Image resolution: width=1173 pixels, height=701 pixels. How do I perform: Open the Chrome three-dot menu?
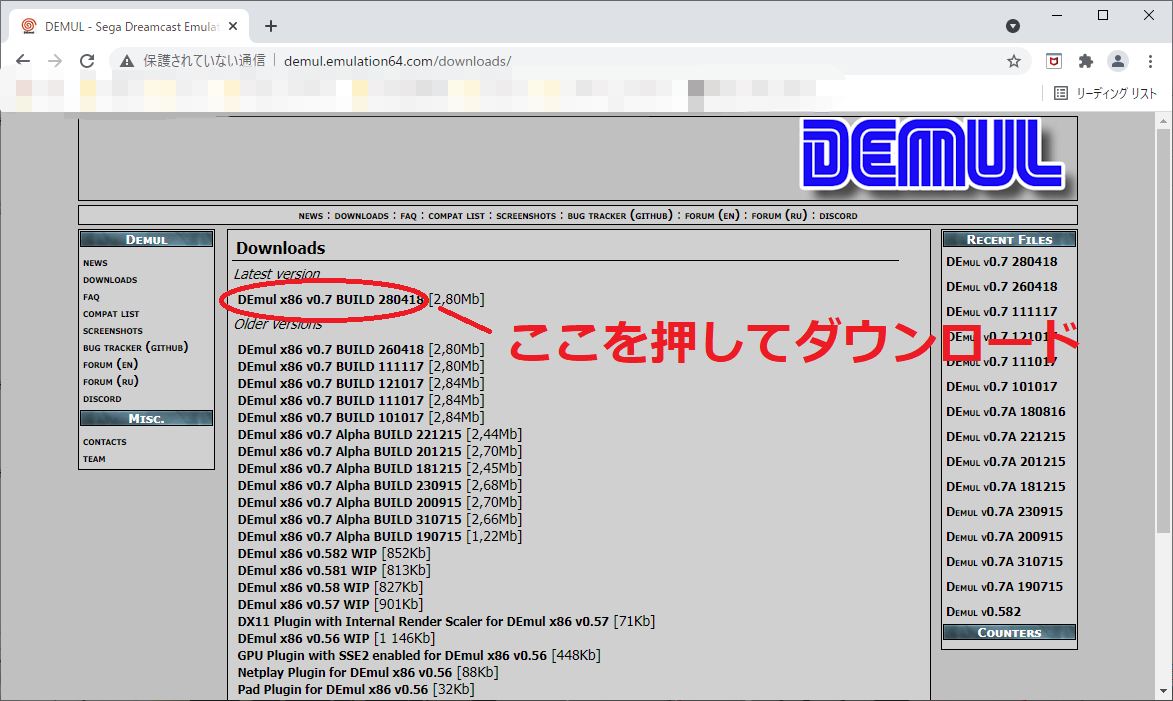[x=1151, y=61]
